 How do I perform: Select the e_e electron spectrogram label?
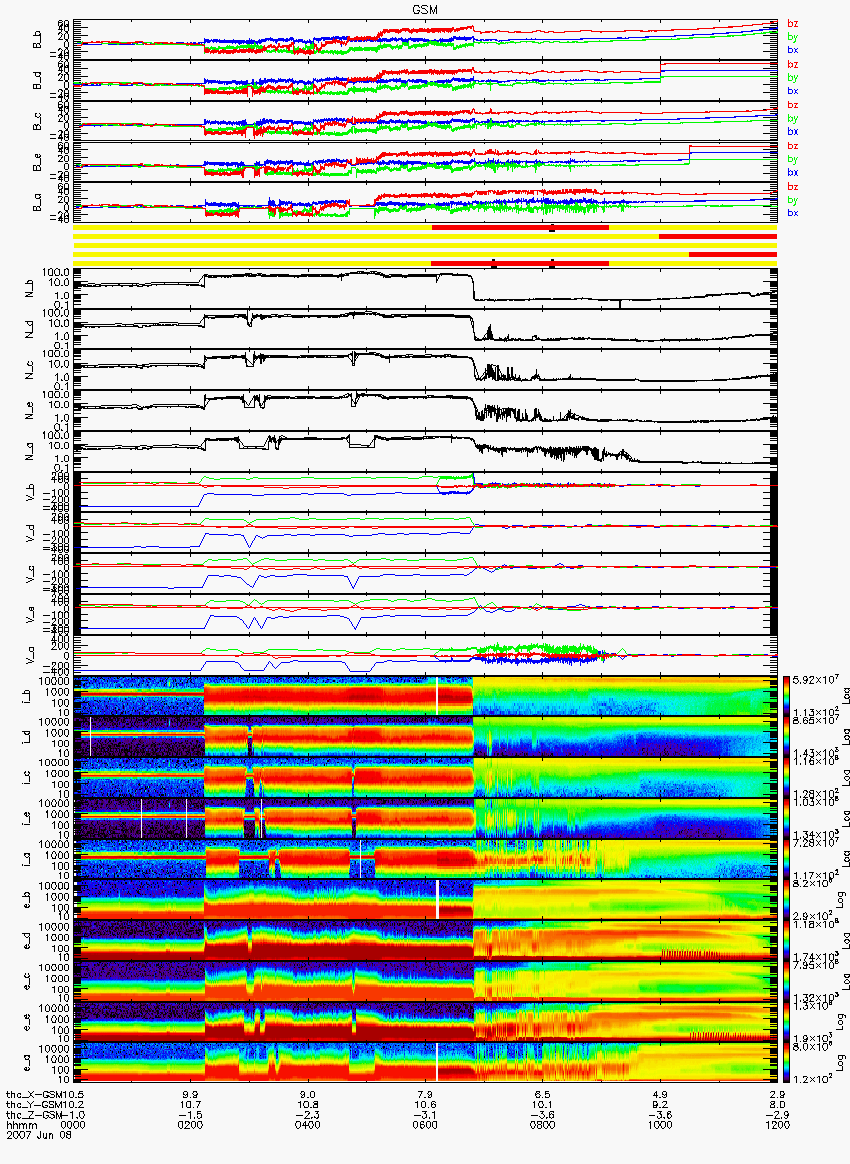coord(27,1022)
